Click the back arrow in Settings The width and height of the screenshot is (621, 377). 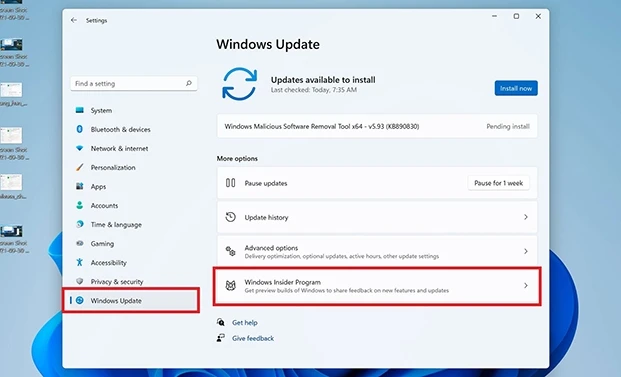pyautogui.click(x=74, y=20)
